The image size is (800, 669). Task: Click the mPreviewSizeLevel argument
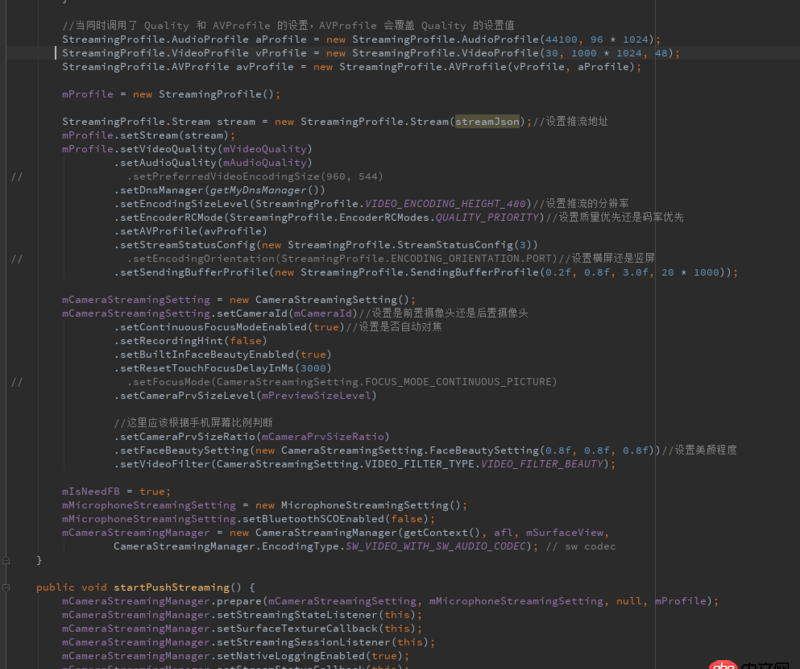pos(316,395)
